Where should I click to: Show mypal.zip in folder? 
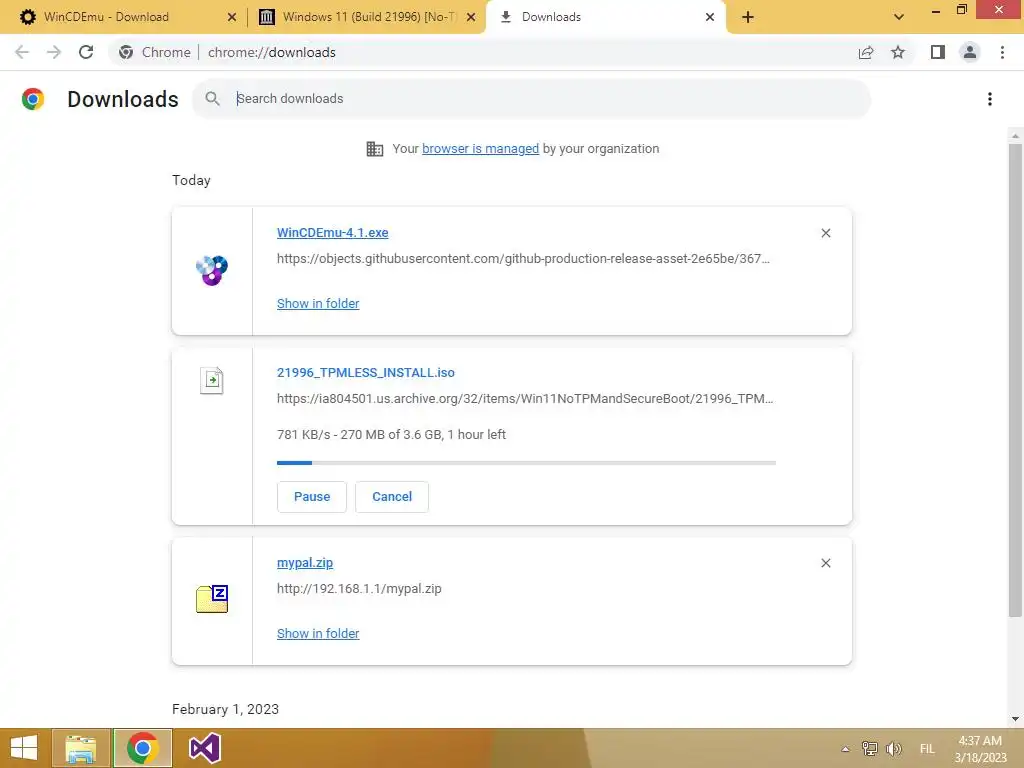coord(318,633)
